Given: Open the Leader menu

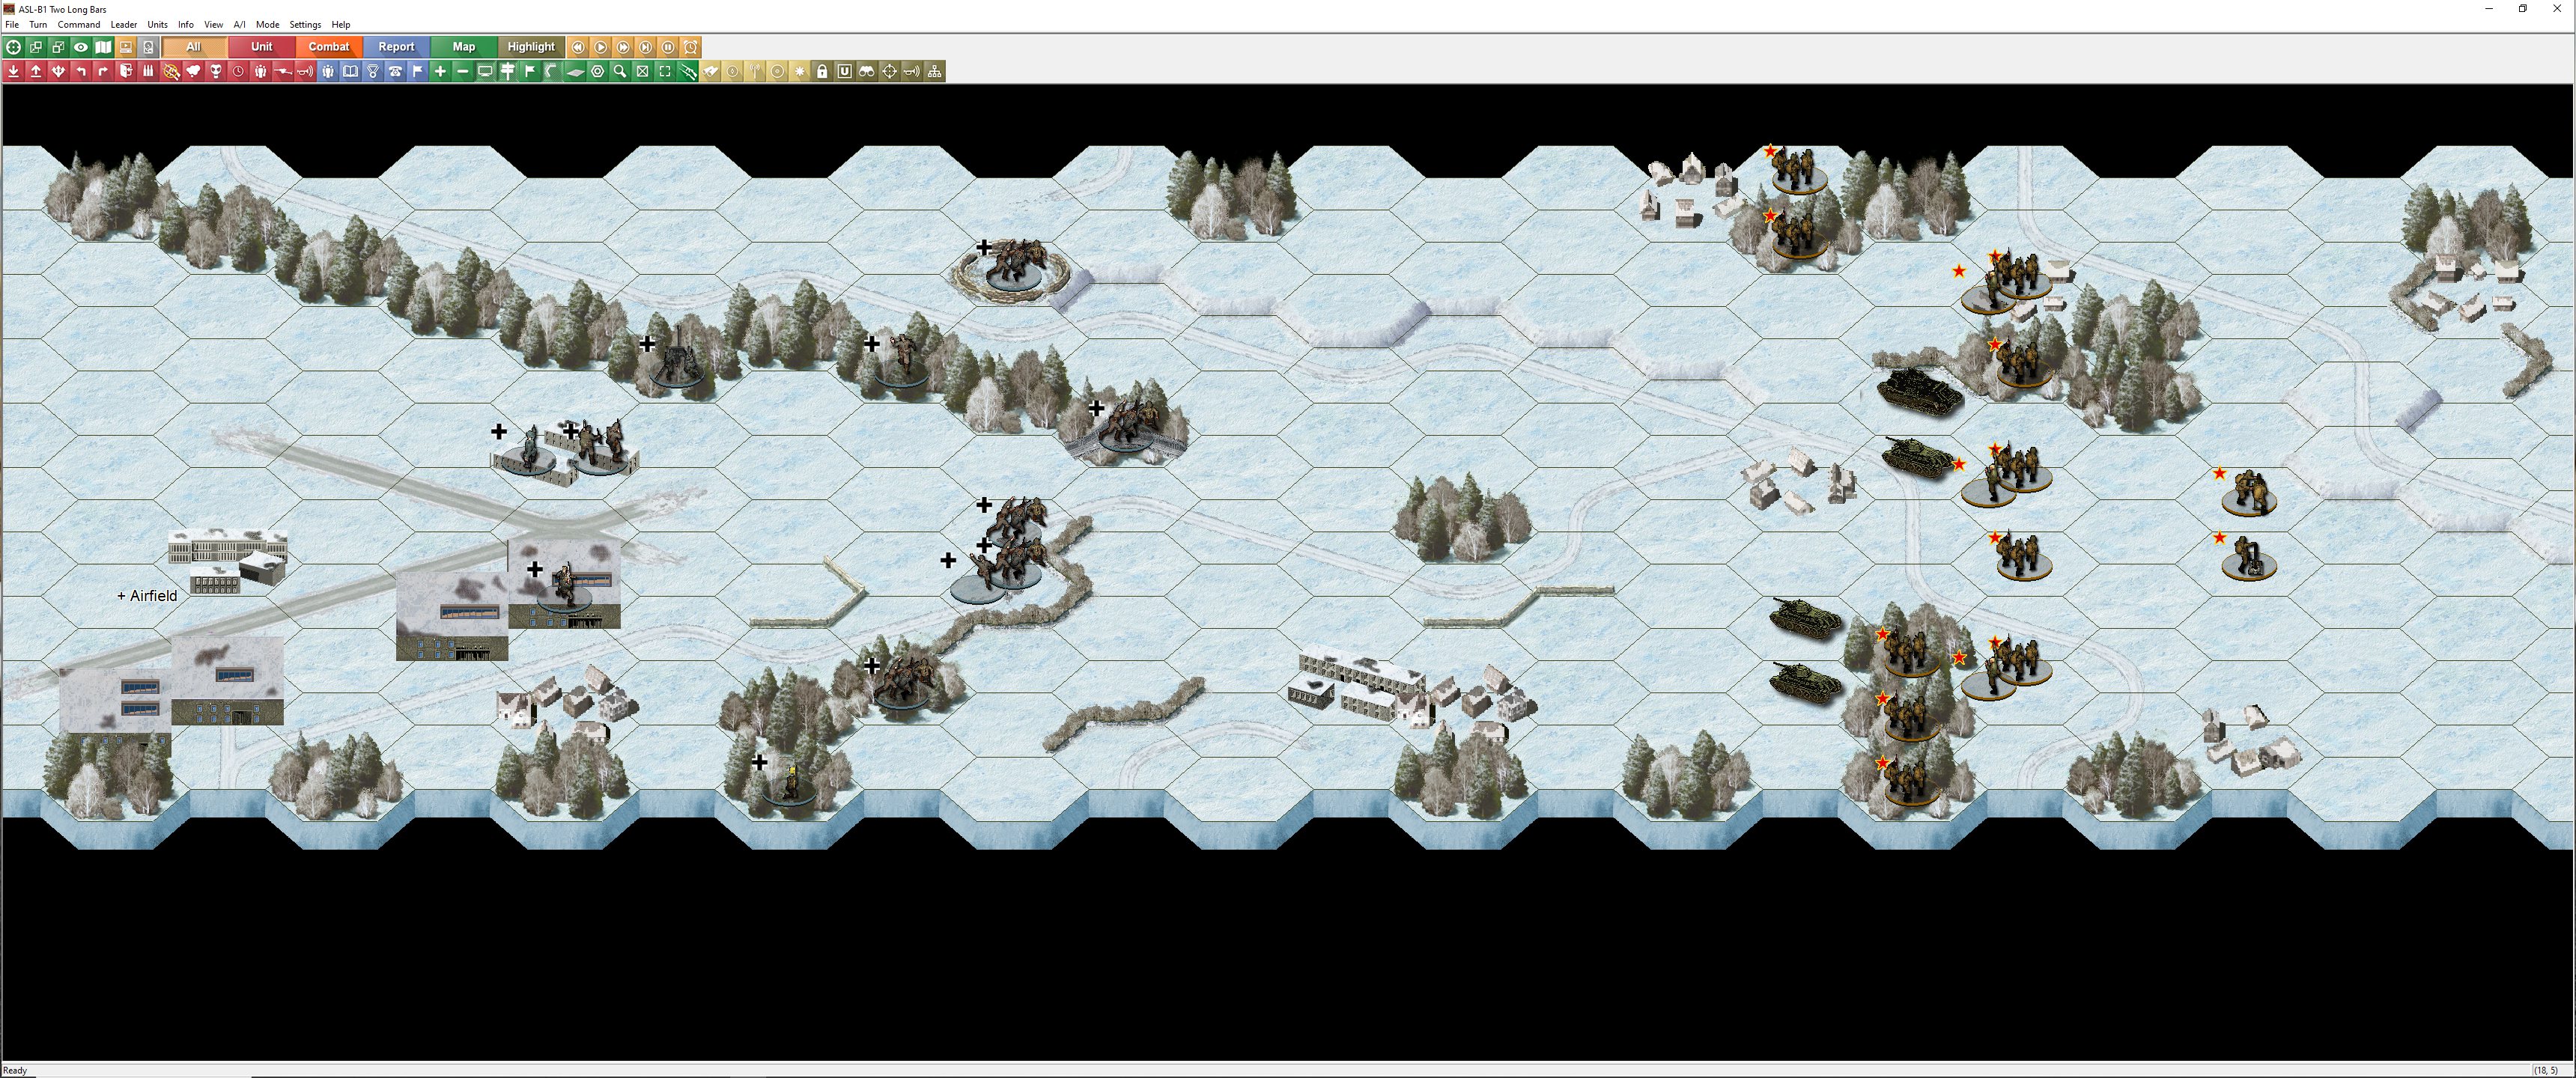Looking at the screenshot, I should click(x=124, y=24).
